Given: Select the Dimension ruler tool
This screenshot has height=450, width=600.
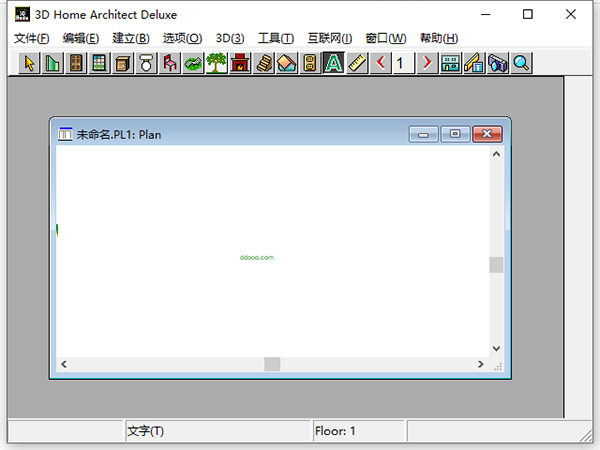Looking at the screenshot, I should (357, 63).
